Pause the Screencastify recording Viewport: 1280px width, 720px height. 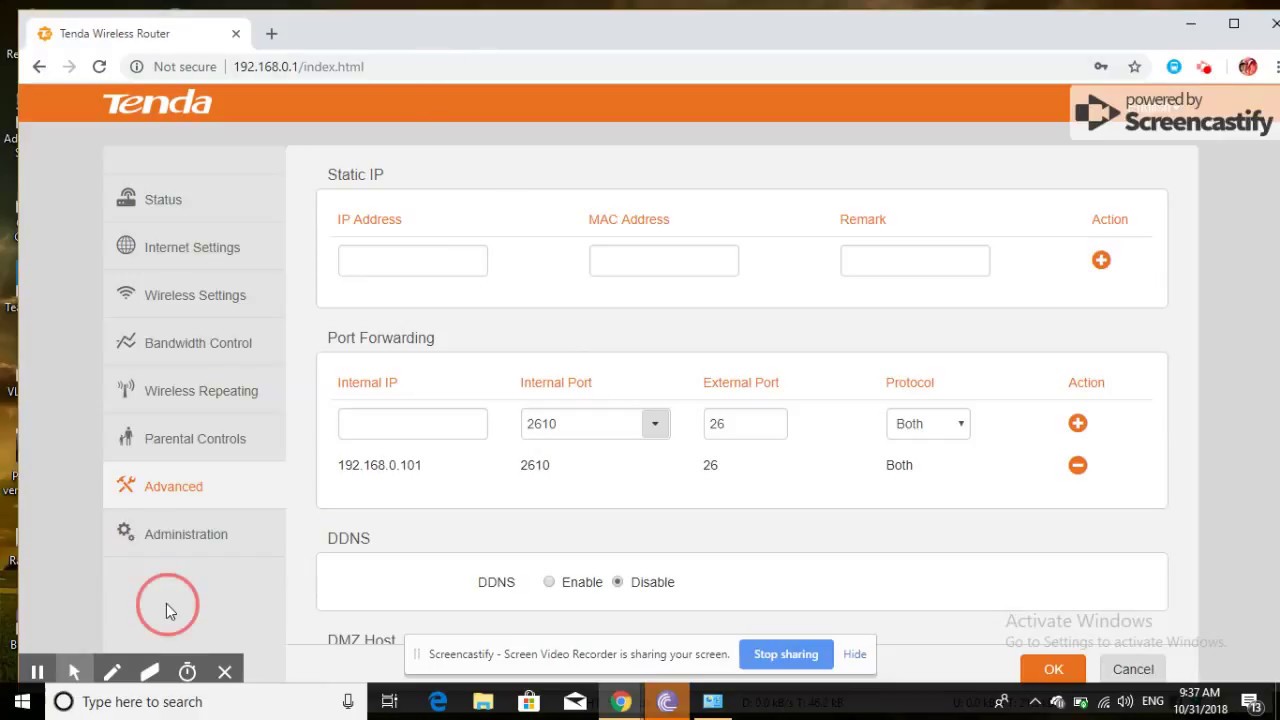click(37, 672)
